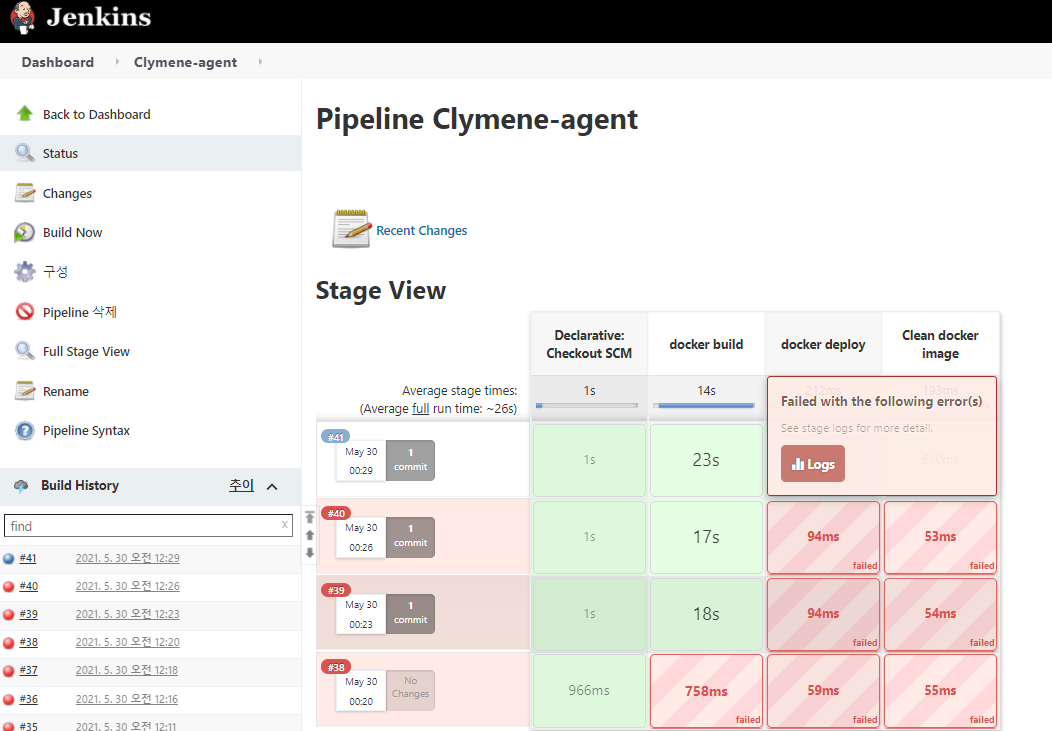The height and width of the screenshot is (731, 1052).
Task: Click the Rename notepad icon
Action: [x=25, y=391]
